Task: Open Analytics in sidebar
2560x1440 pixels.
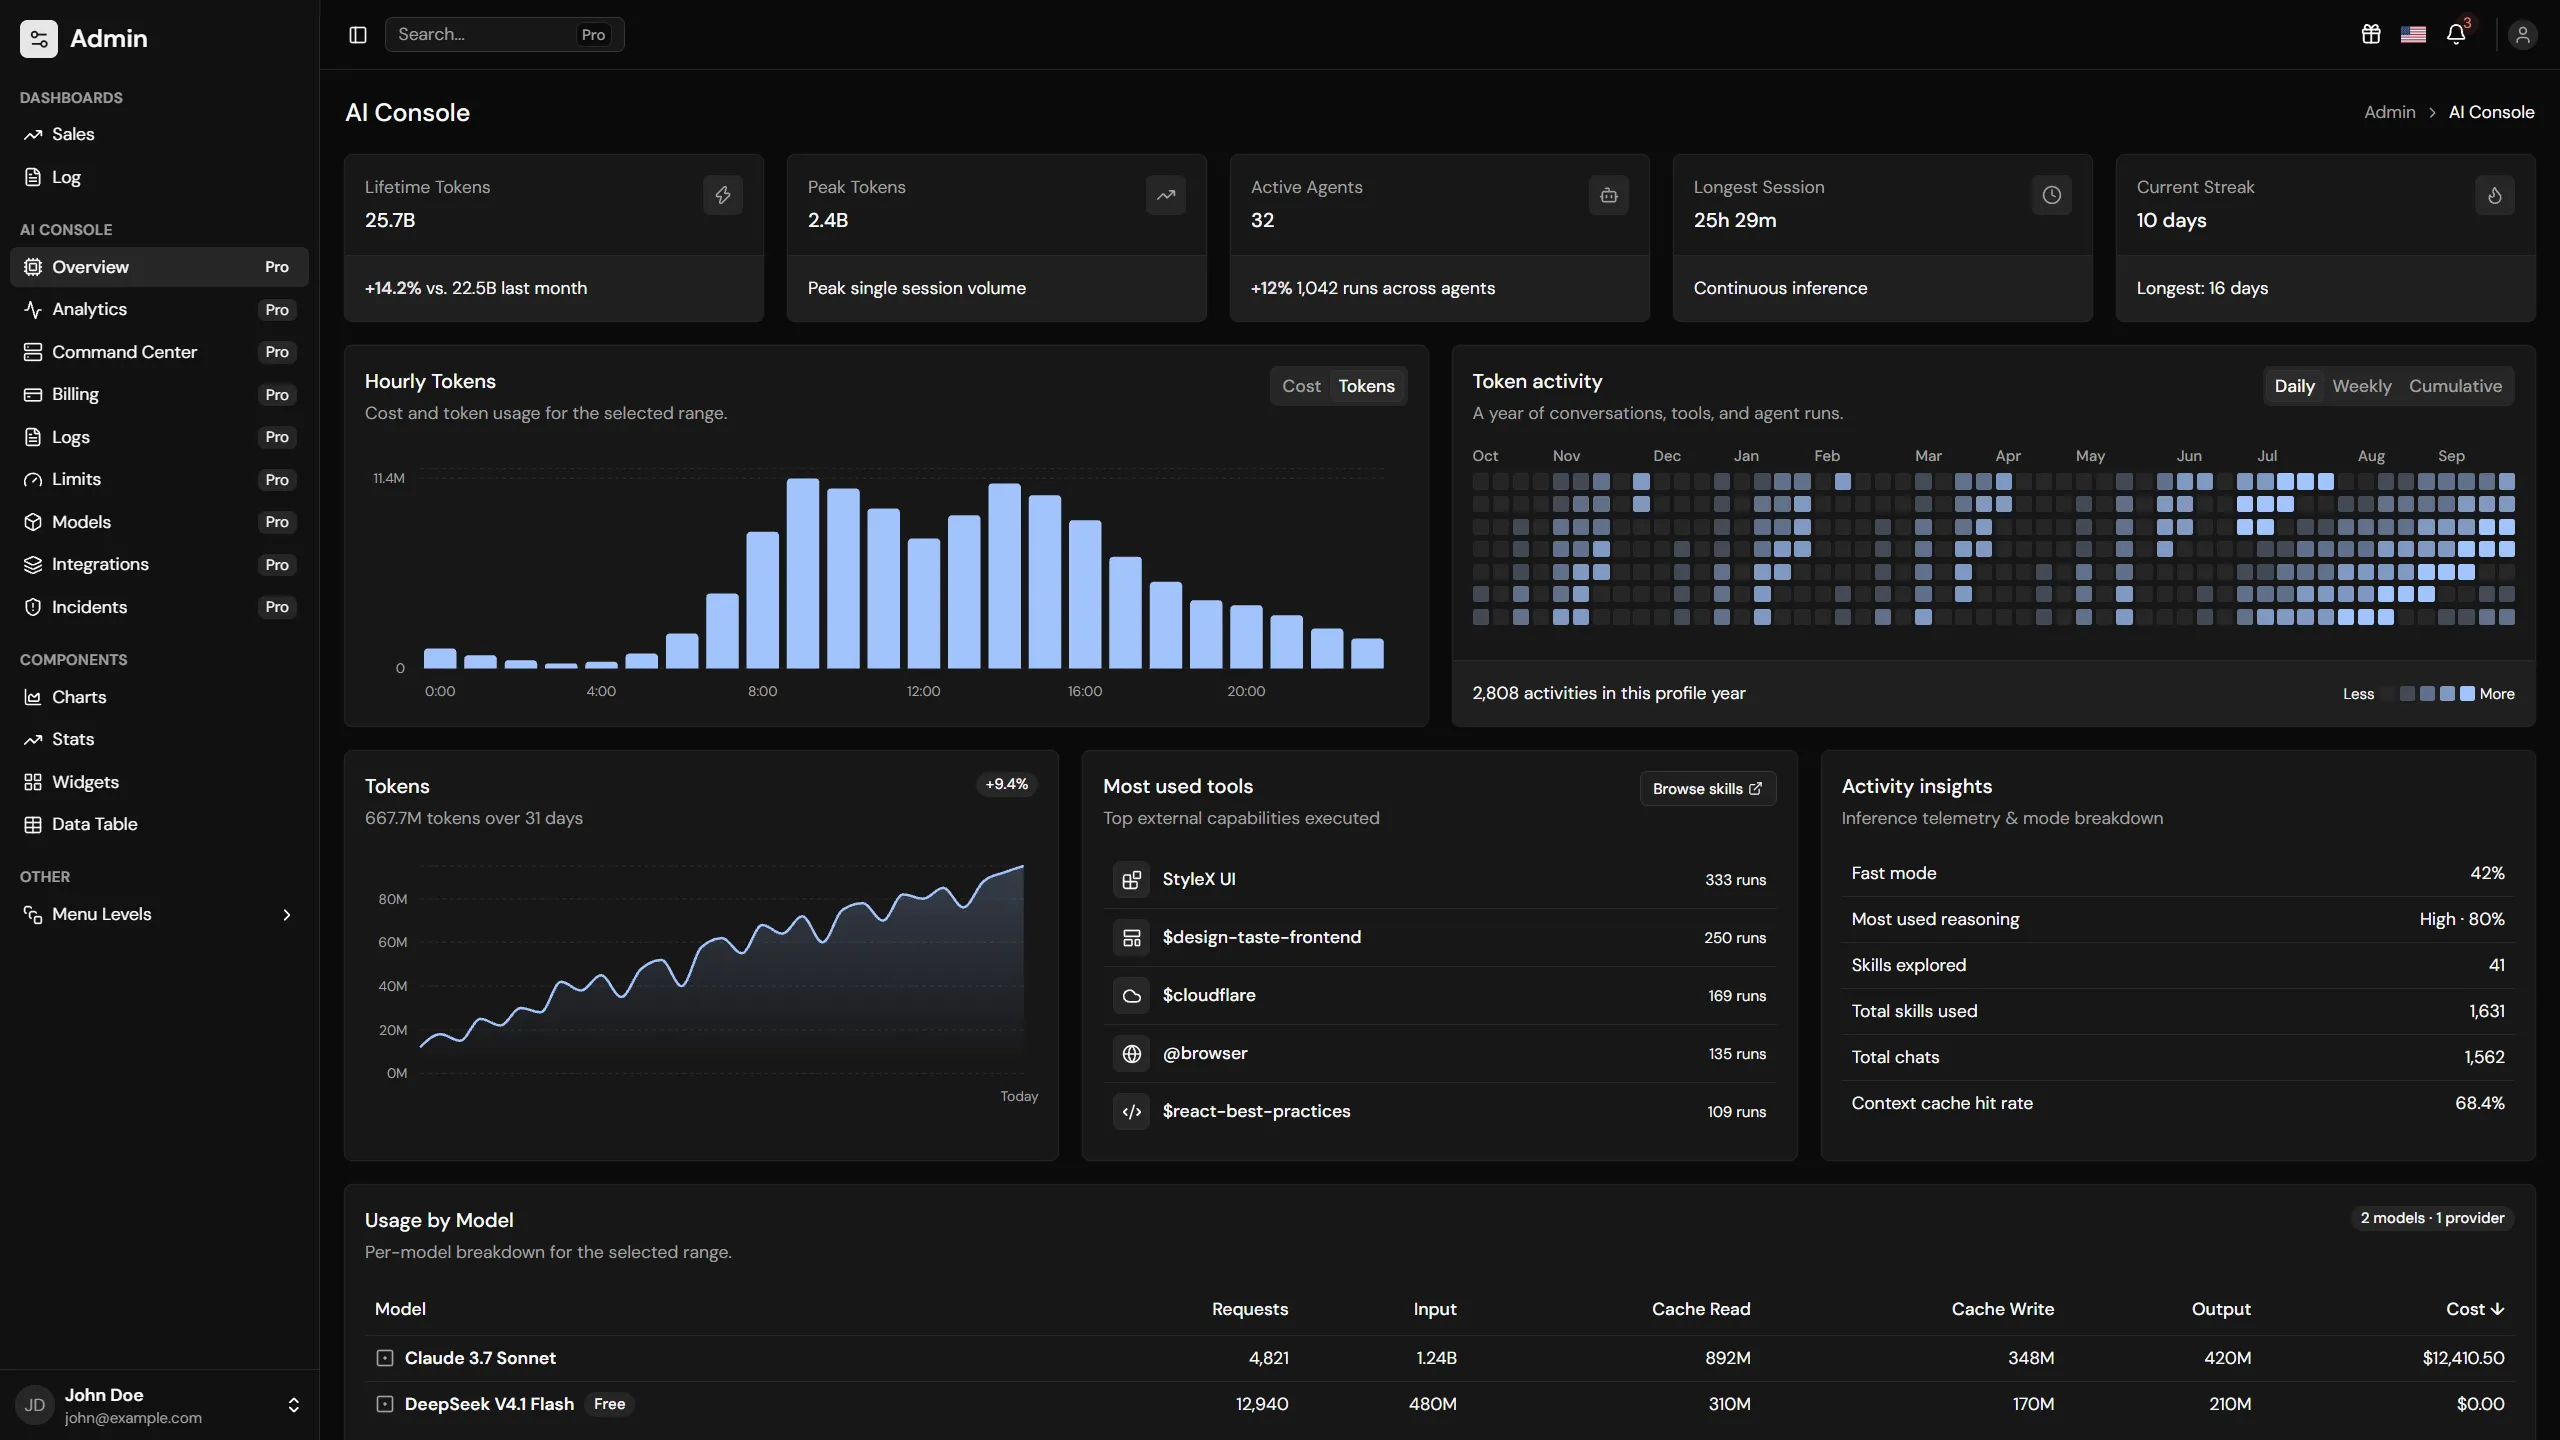Action: tap(160, 310)
